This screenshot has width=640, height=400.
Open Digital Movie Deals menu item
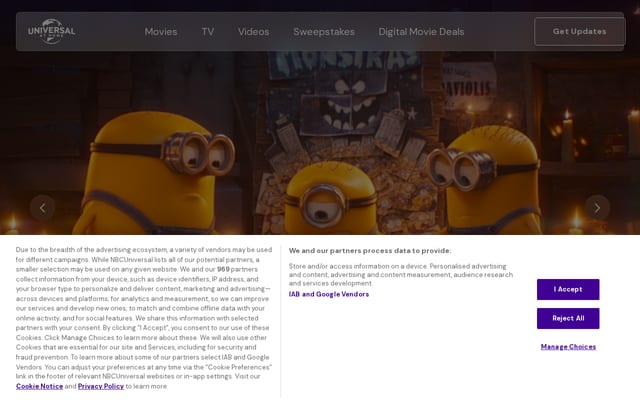[421, 31]
